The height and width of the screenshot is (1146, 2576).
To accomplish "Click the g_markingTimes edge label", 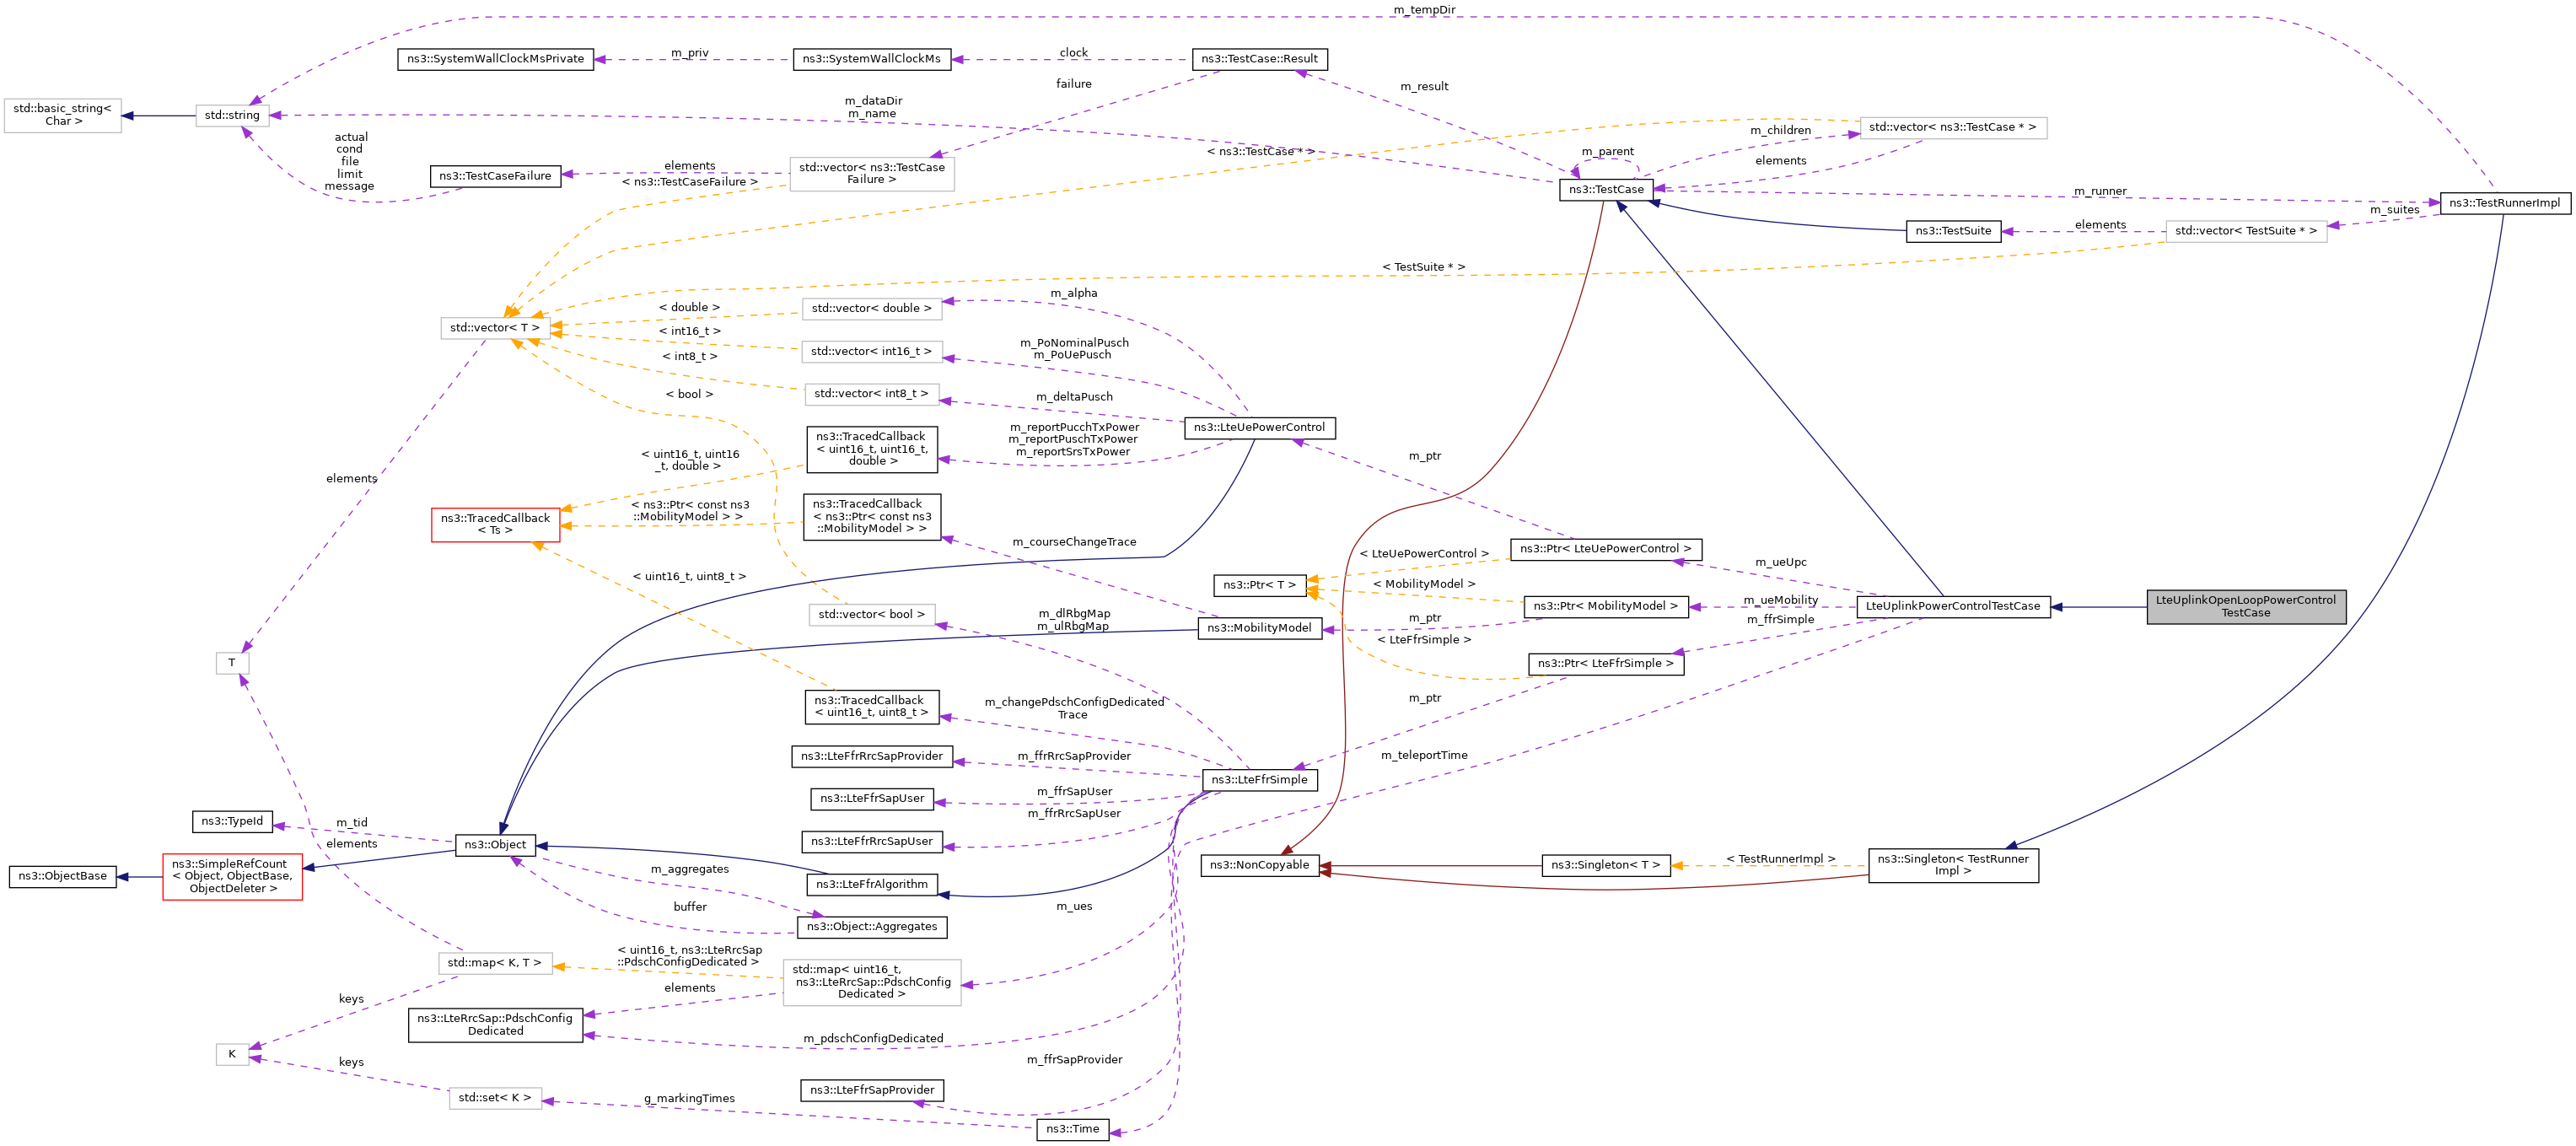I will 689,1098.
